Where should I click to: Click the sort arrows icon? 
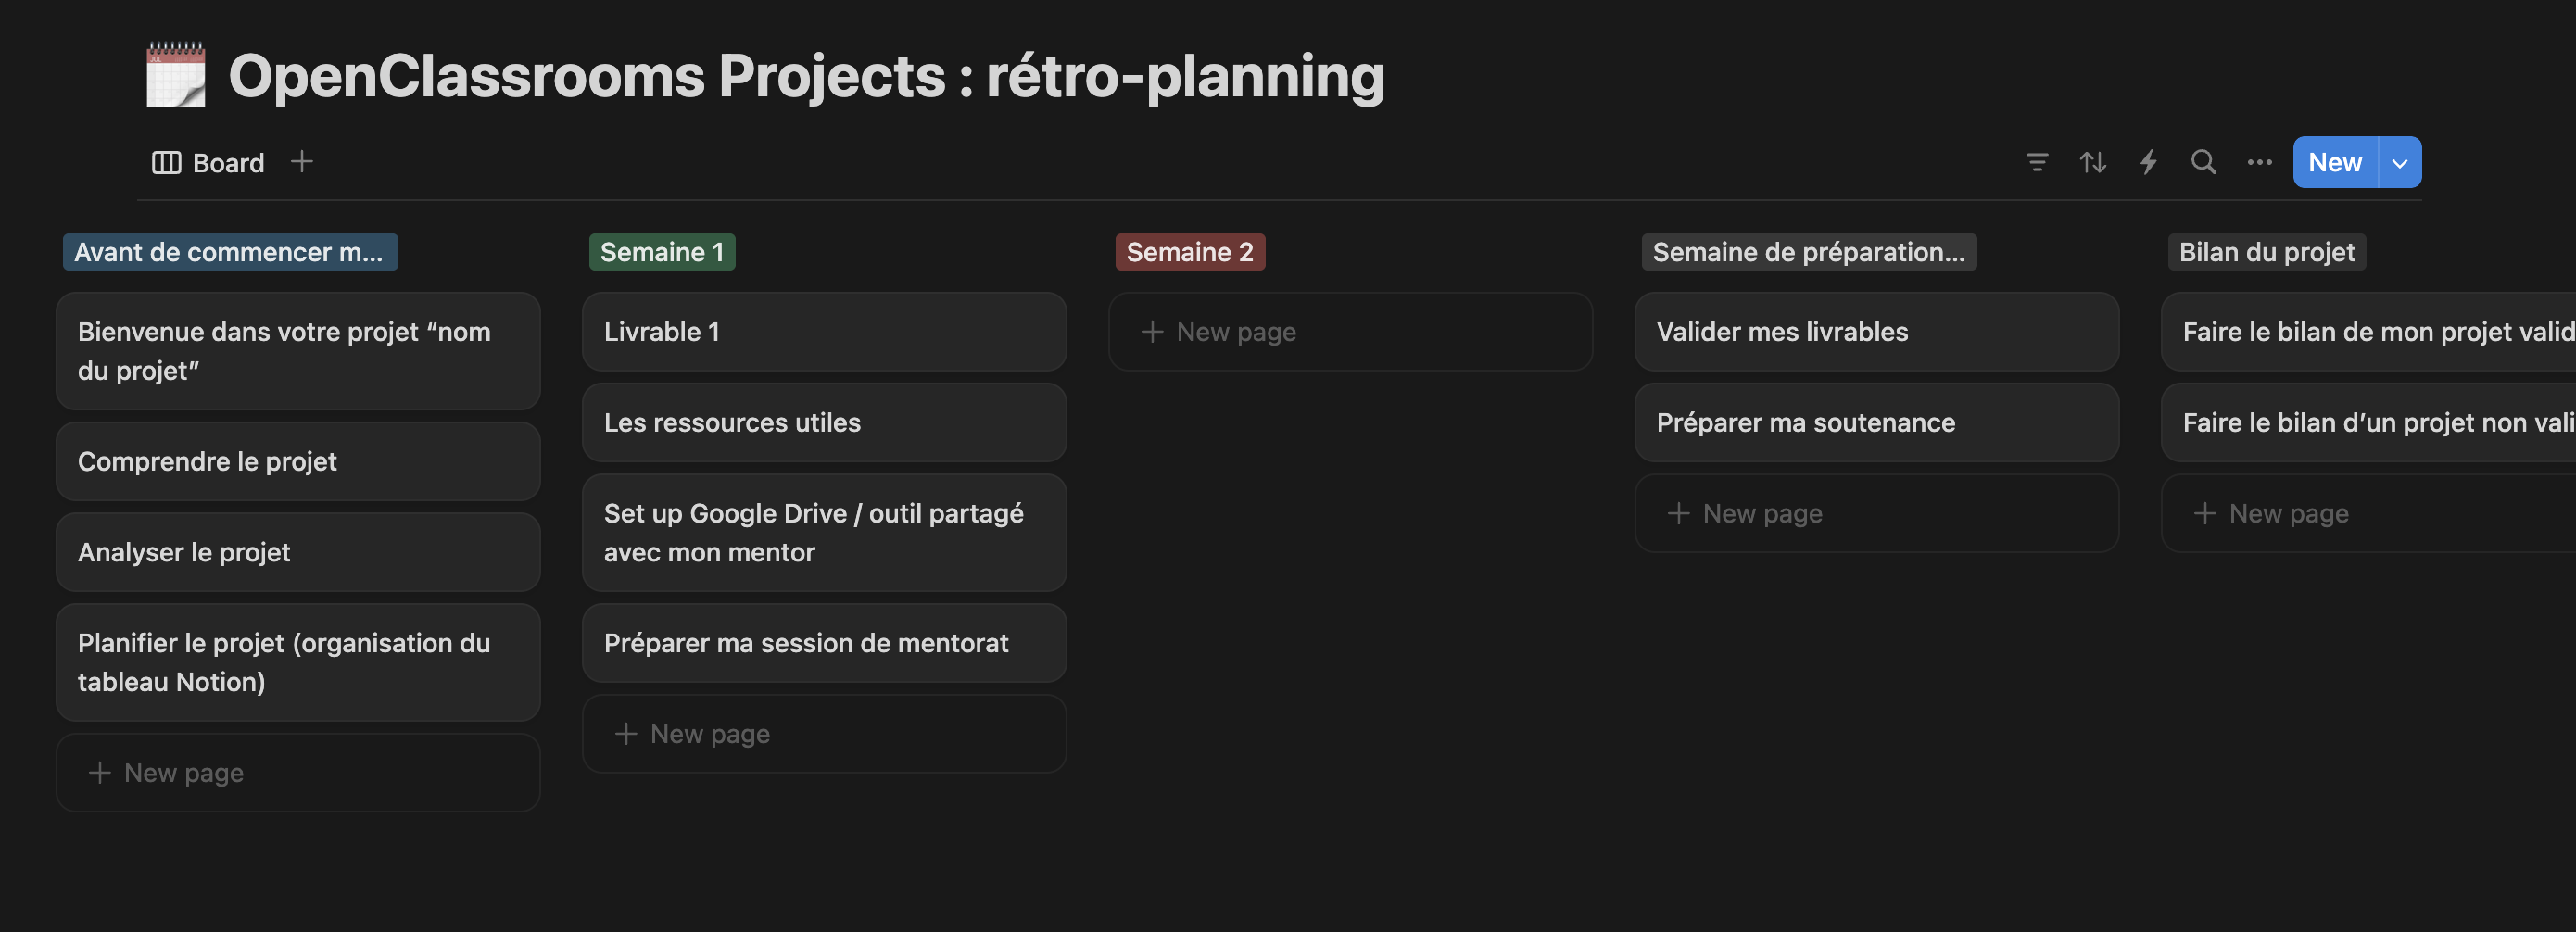tap(2093, 162)
